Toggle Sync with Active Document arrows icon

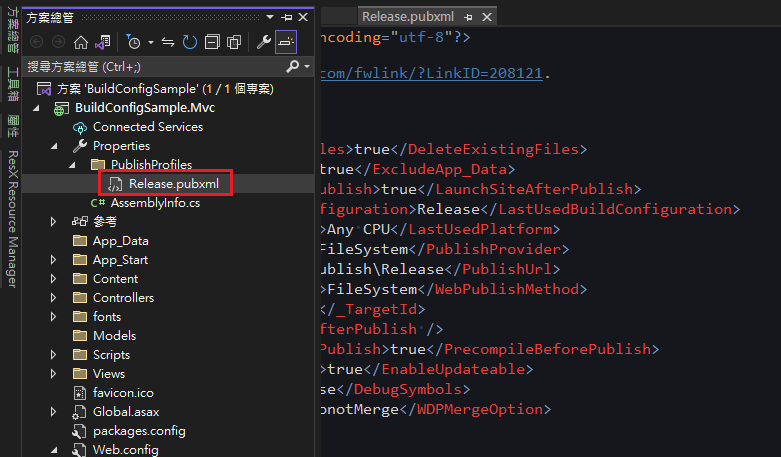(168, 42)
